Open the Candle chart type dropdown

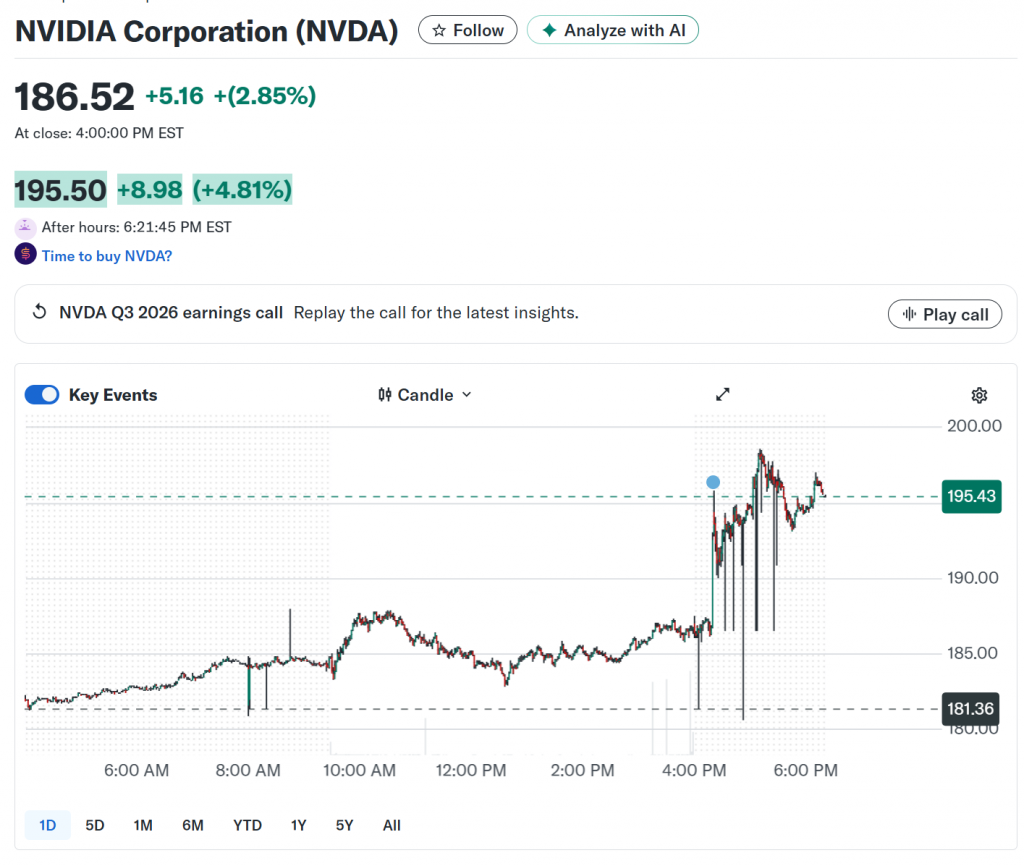tap(425, 395)
